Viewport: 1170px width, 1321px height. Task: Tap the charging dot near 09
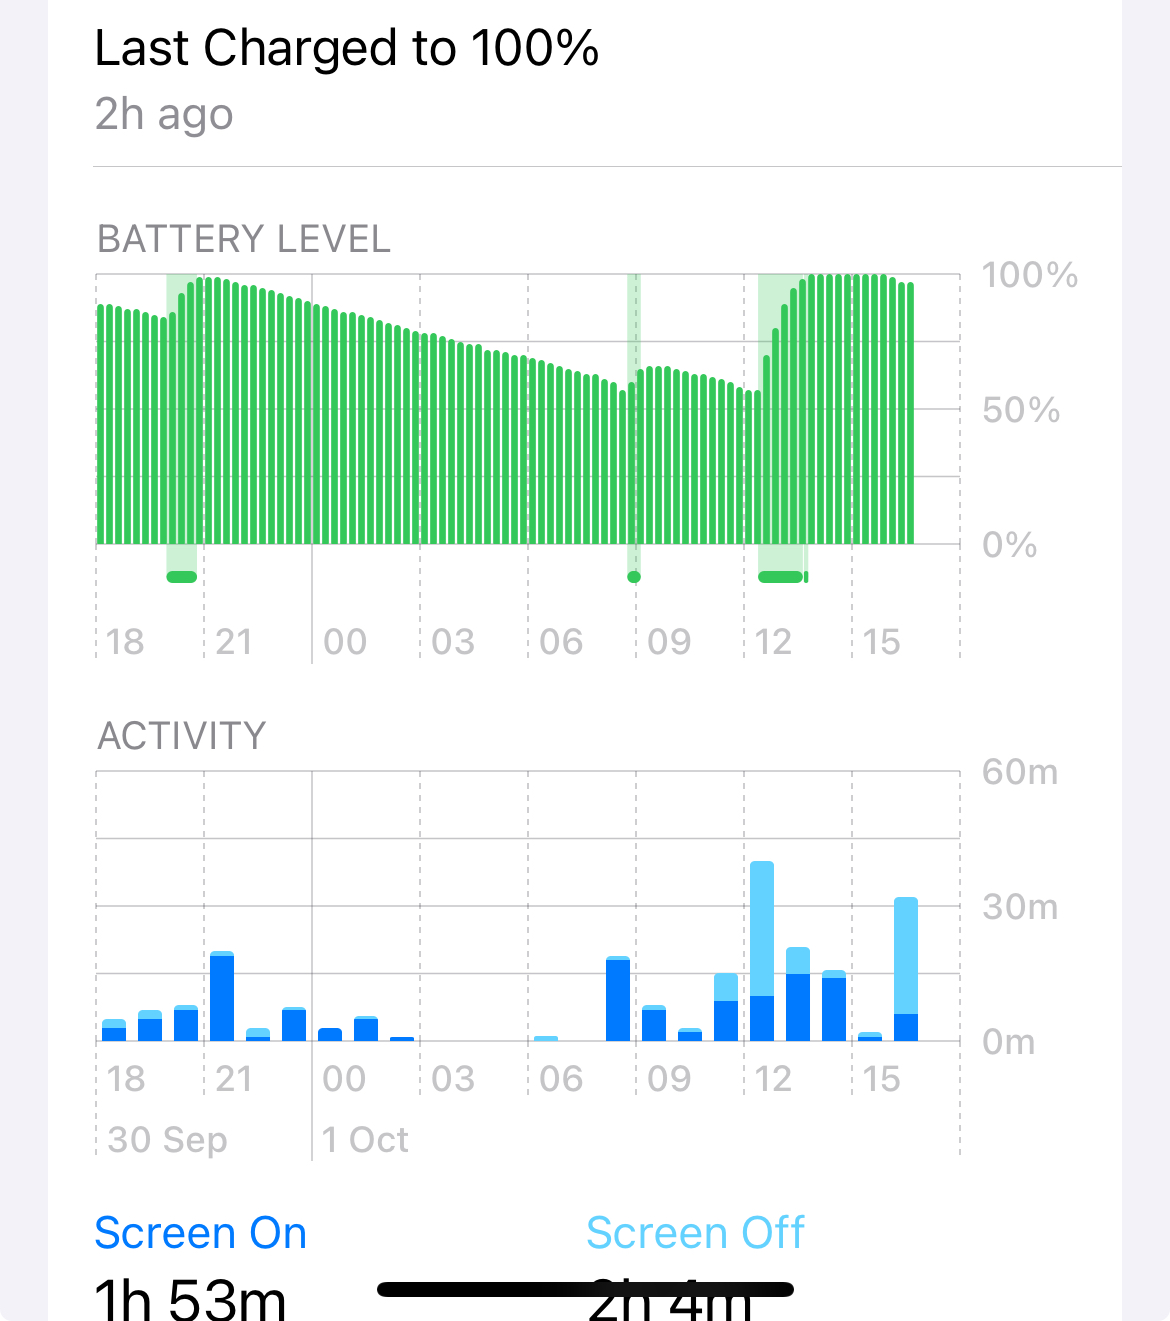click(633, 577)
